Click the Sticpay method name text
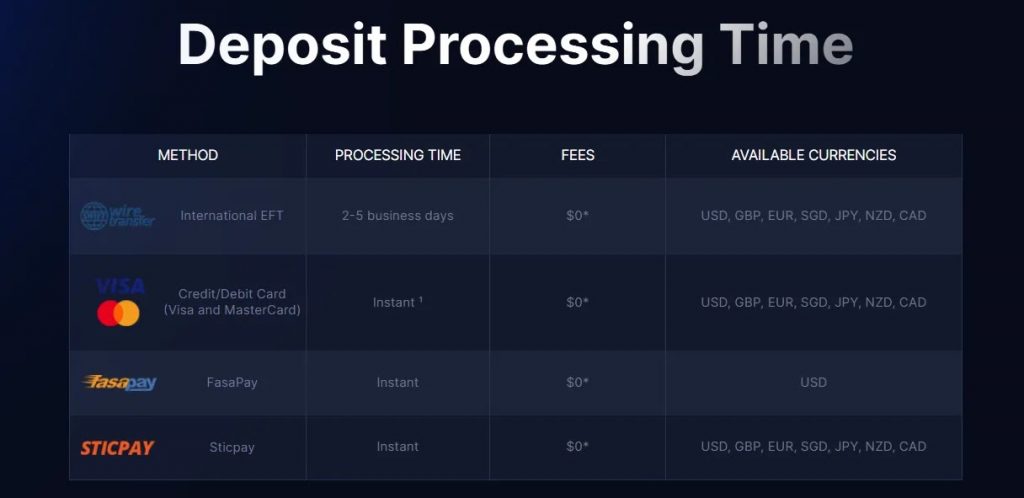 point(232,448)
